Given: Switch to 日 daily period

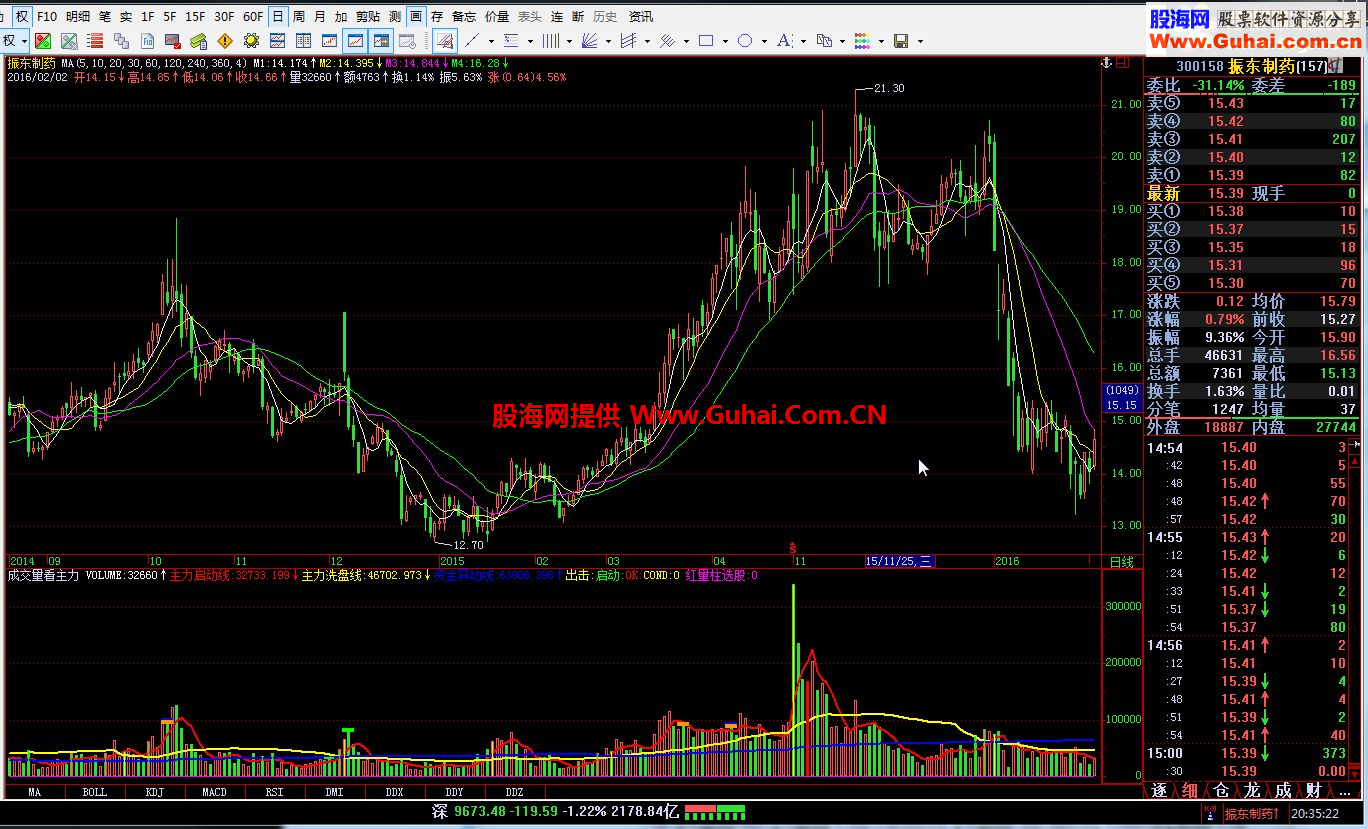Looking at the screenshot, I should [x=277, y=16].
